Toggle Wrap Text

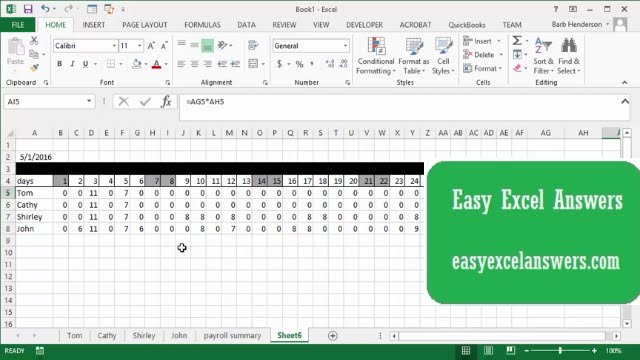pyautogui.click(x=253, y=45)
